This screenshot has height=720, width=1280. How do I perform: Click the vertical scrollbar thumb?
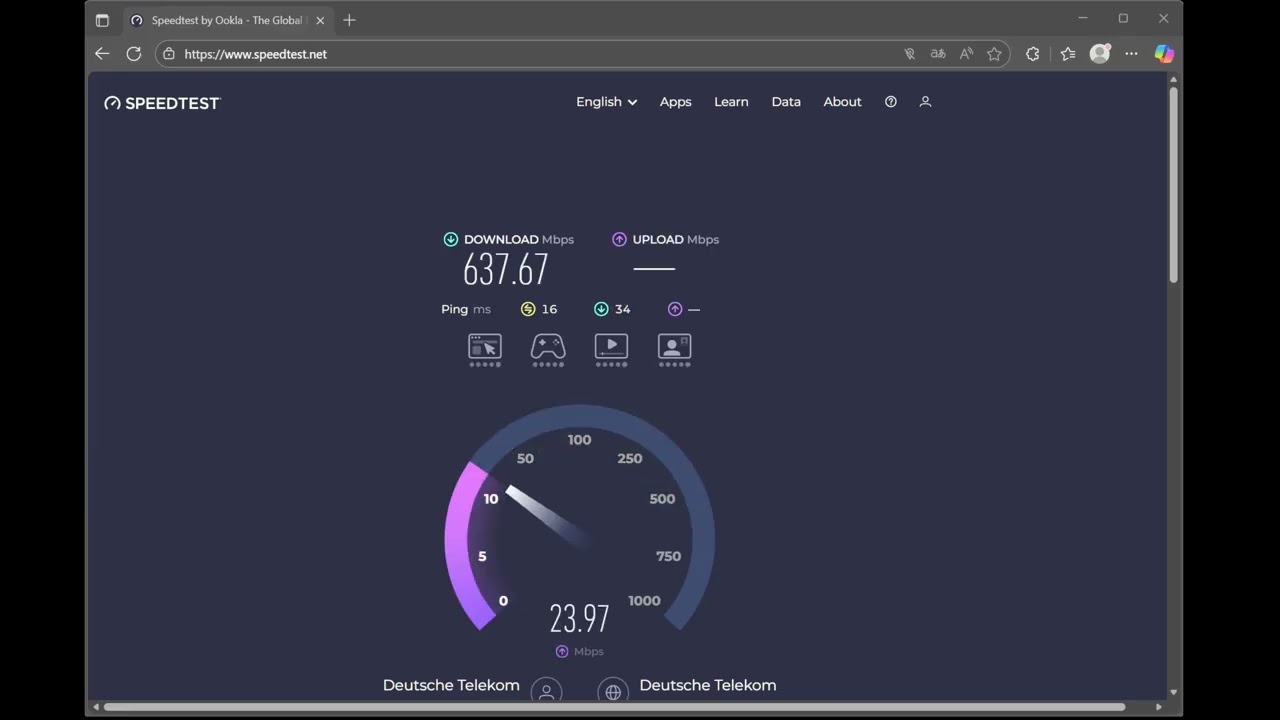tap(1173, 185)
